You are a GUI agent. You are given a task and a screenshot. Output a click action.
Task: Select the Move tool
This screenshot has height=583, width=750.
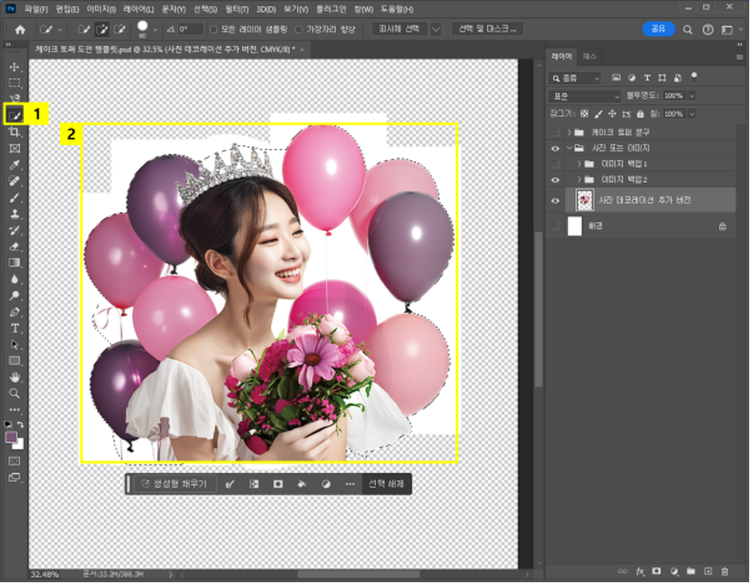(14, 65)
